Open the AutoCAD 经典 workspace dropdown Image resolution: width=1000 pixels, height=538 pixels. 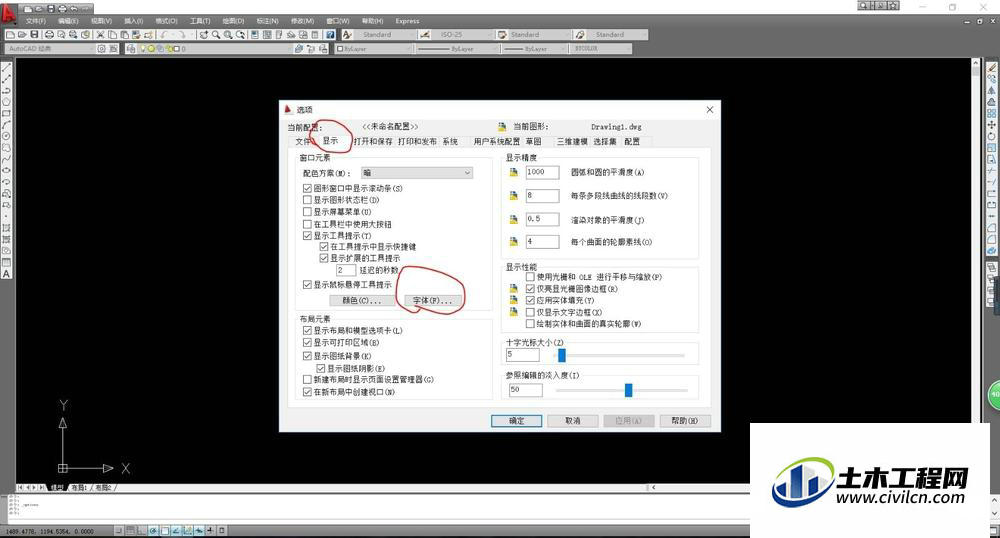[x=49, y=48]
